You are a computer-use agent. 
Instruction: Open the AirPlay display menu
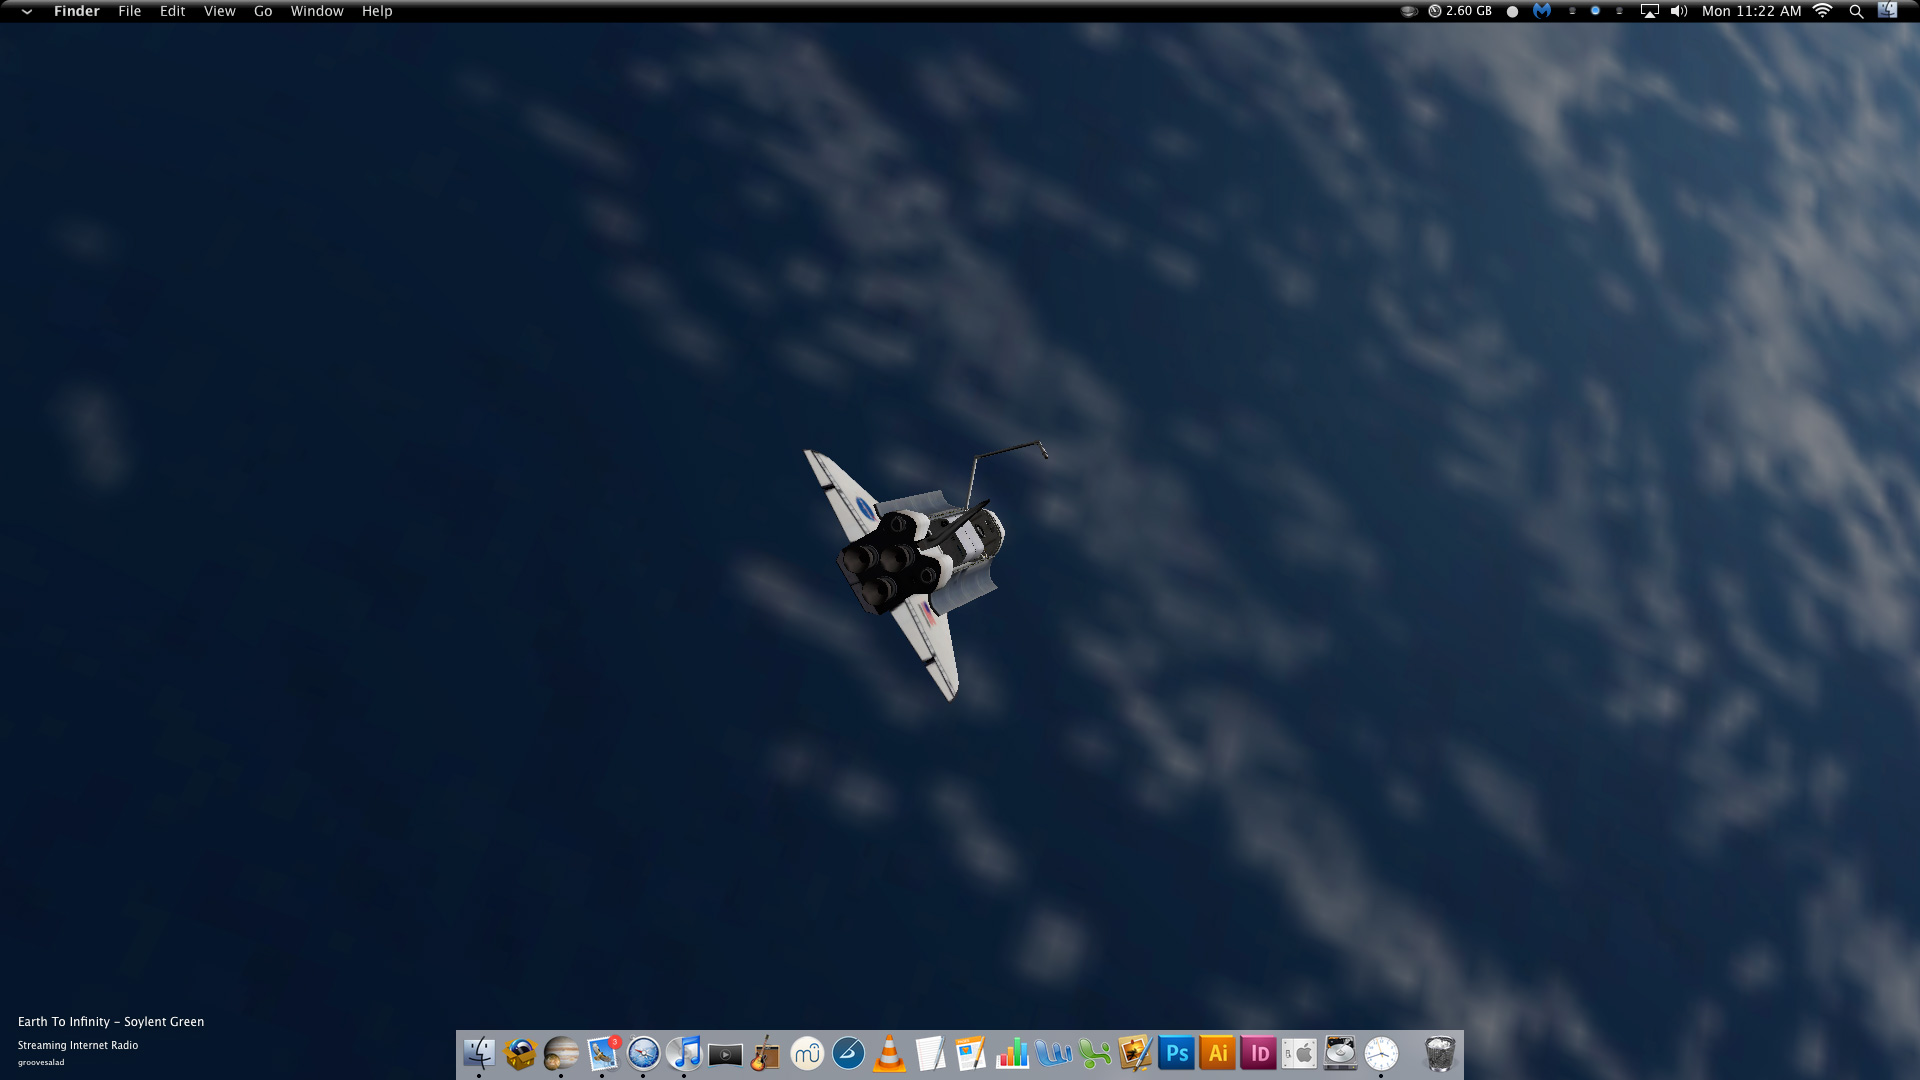coord(1650,11)
